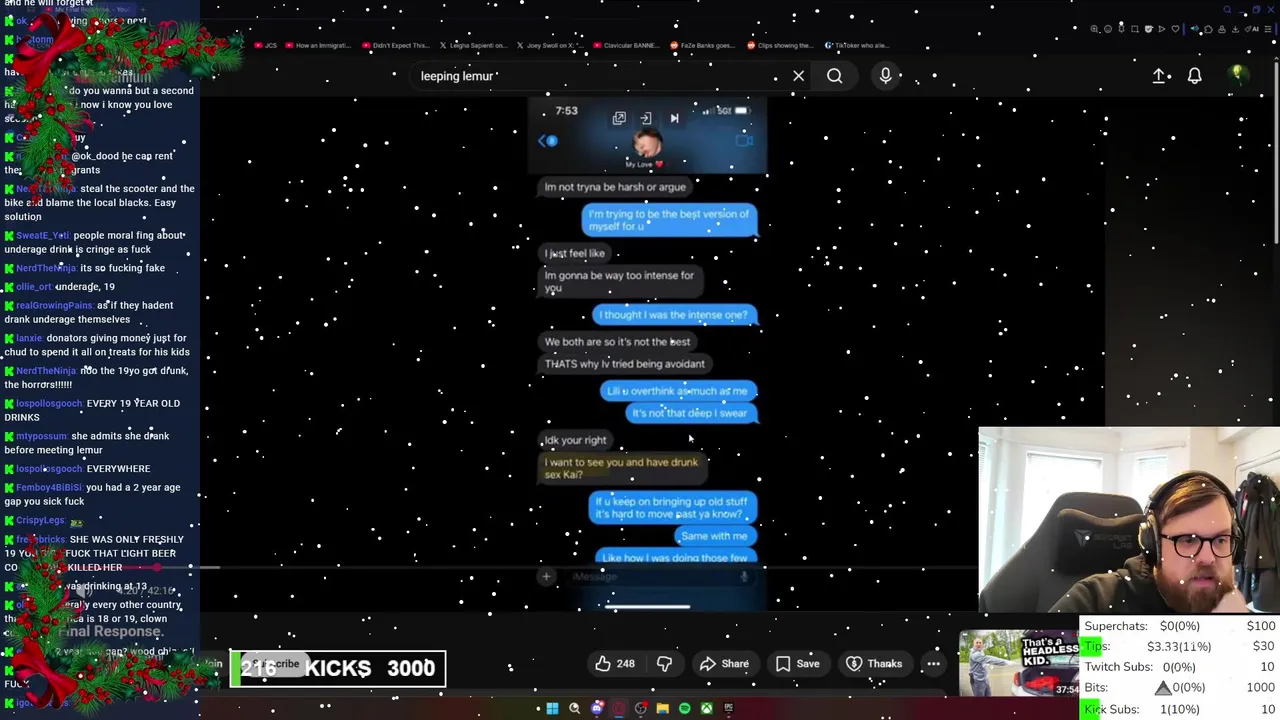
Task: Save the video with the Save button
Action: (x=798, y=664)
